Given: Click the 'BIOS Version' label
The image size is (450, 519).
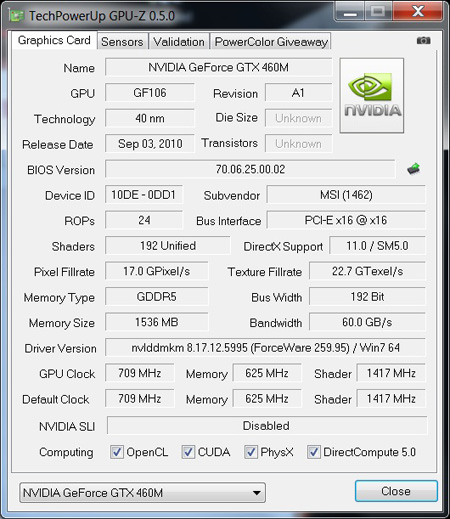Looking at the screenshot, I should point(61,170).
